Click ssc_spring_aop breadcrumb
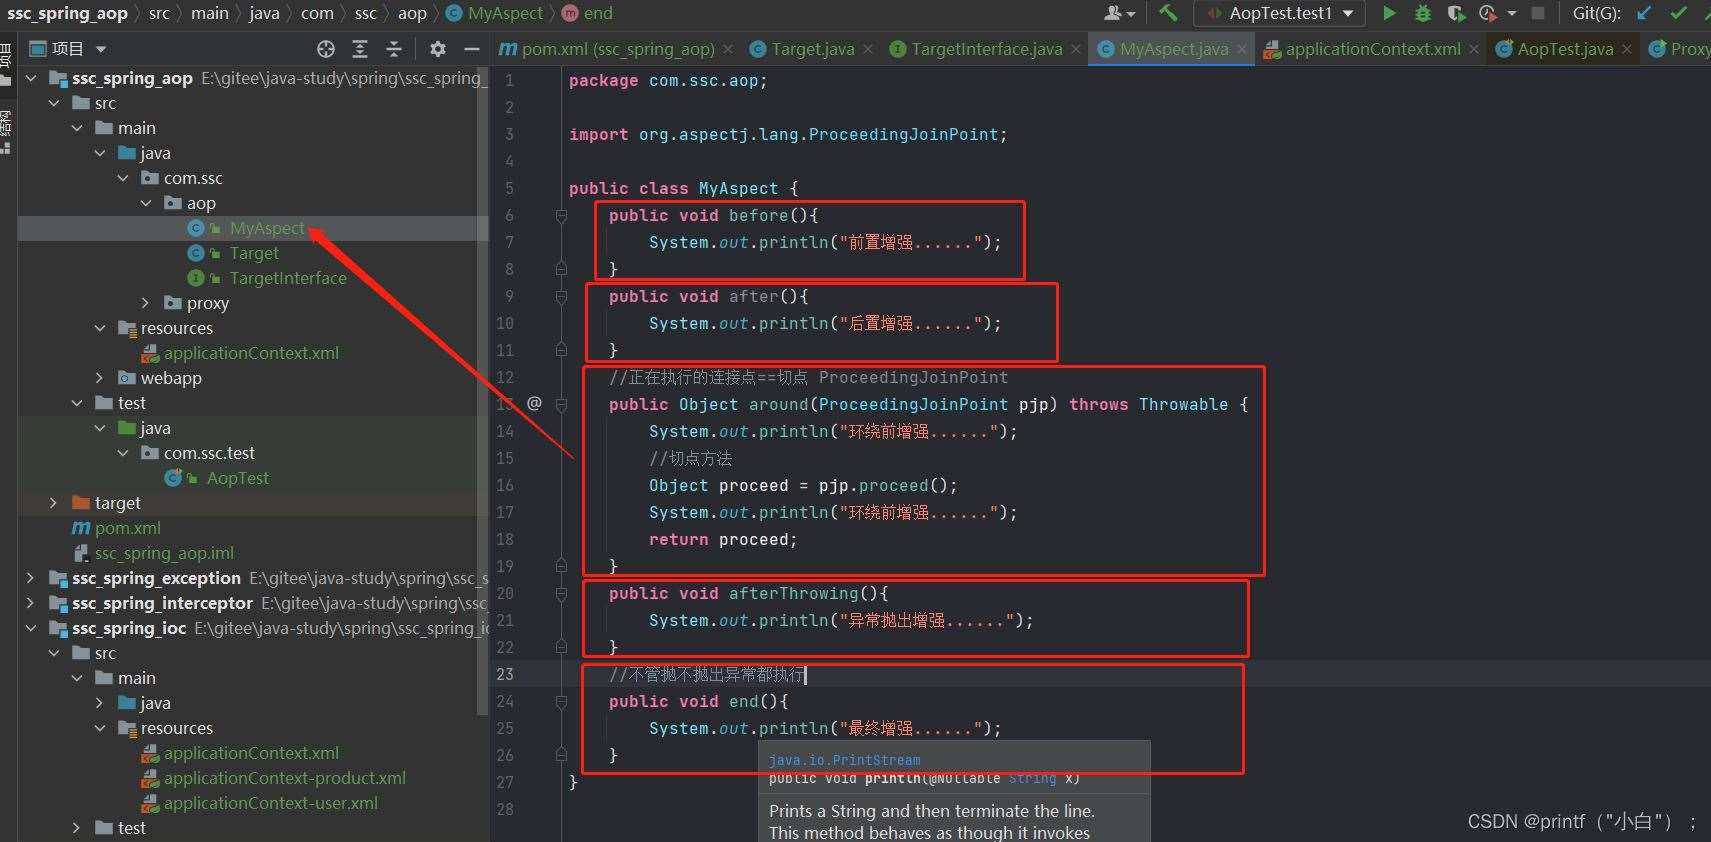1711x842 pixels. point(67,13)
